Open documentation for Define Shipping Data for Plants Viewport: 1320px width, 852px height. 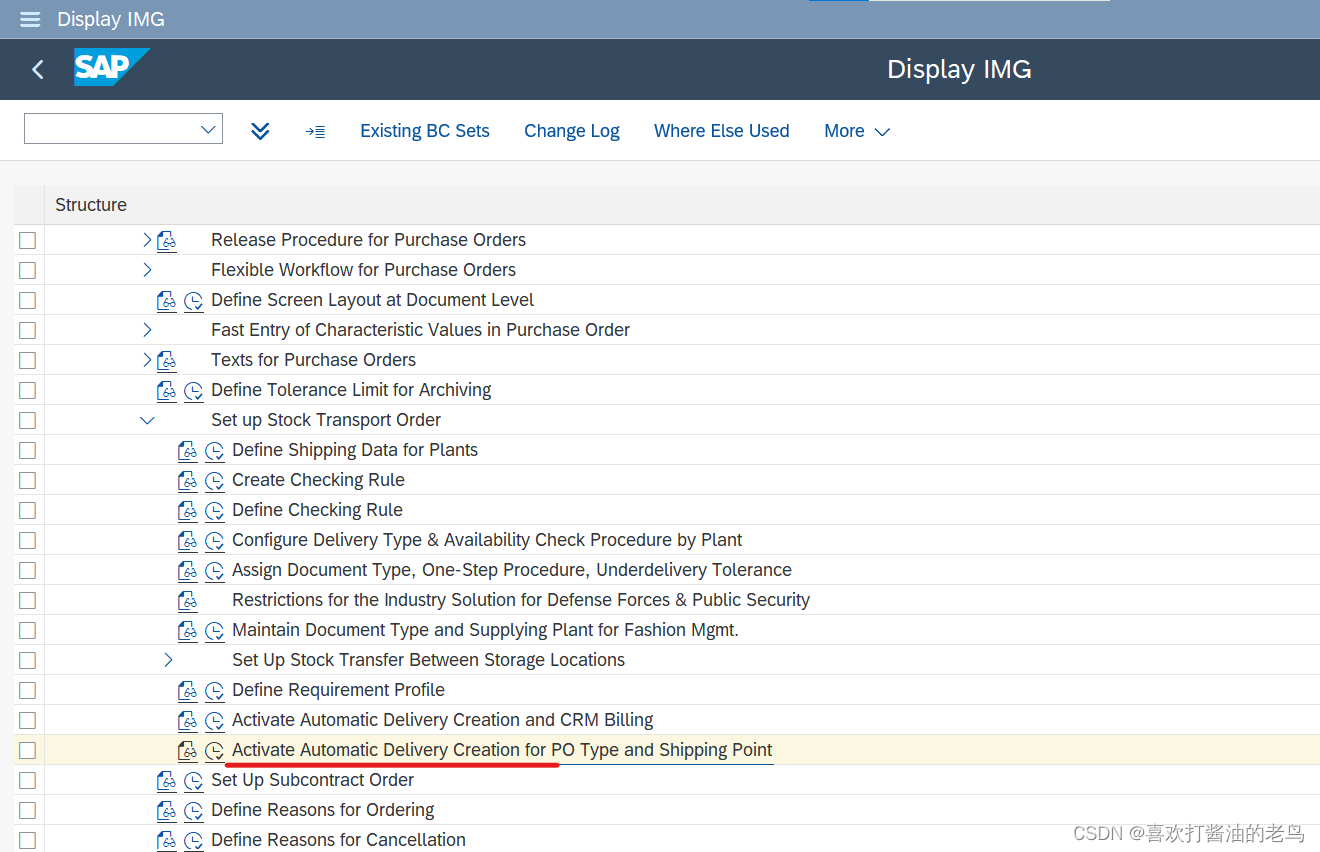(188, 450)
